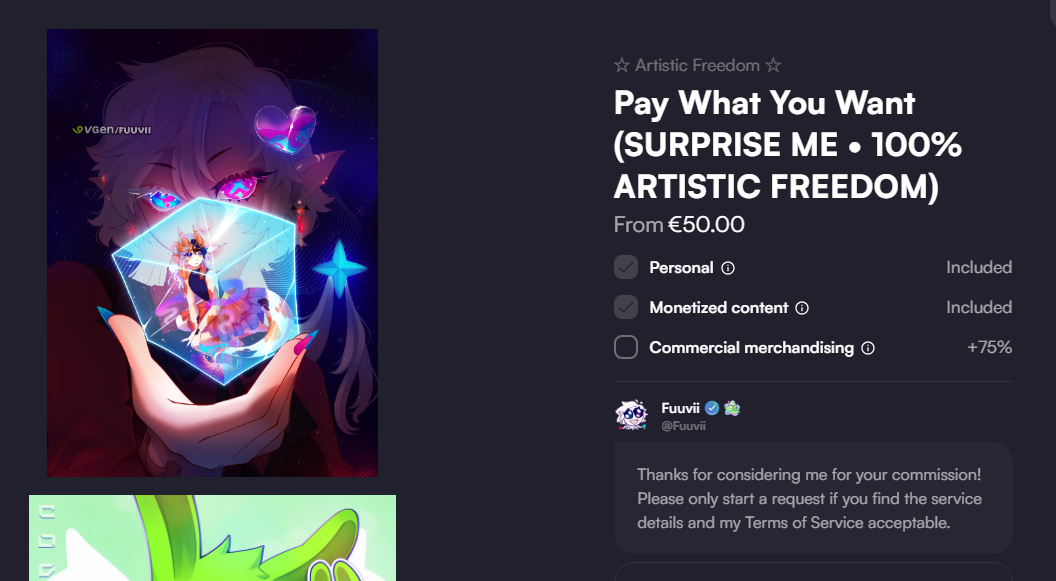This screenshot has height=581, width=1056.
Task: Open the main cube artwork image
Action: pos(212,252)
